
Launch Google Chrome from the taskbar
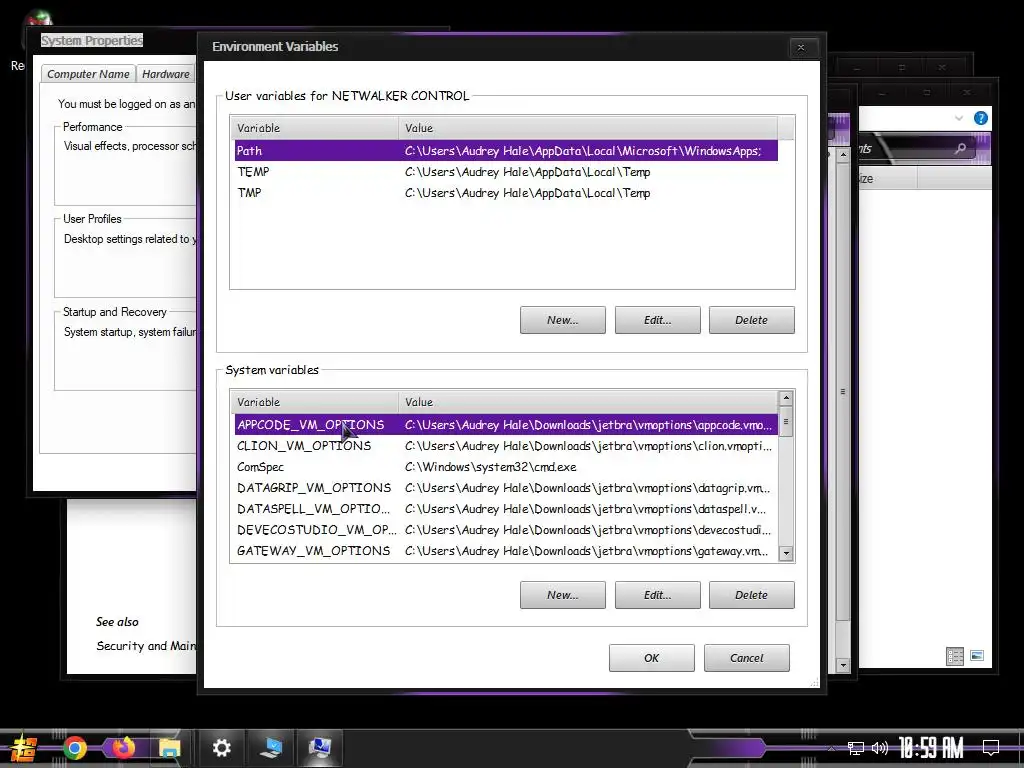pyautogui.click(x=74, y=748)
